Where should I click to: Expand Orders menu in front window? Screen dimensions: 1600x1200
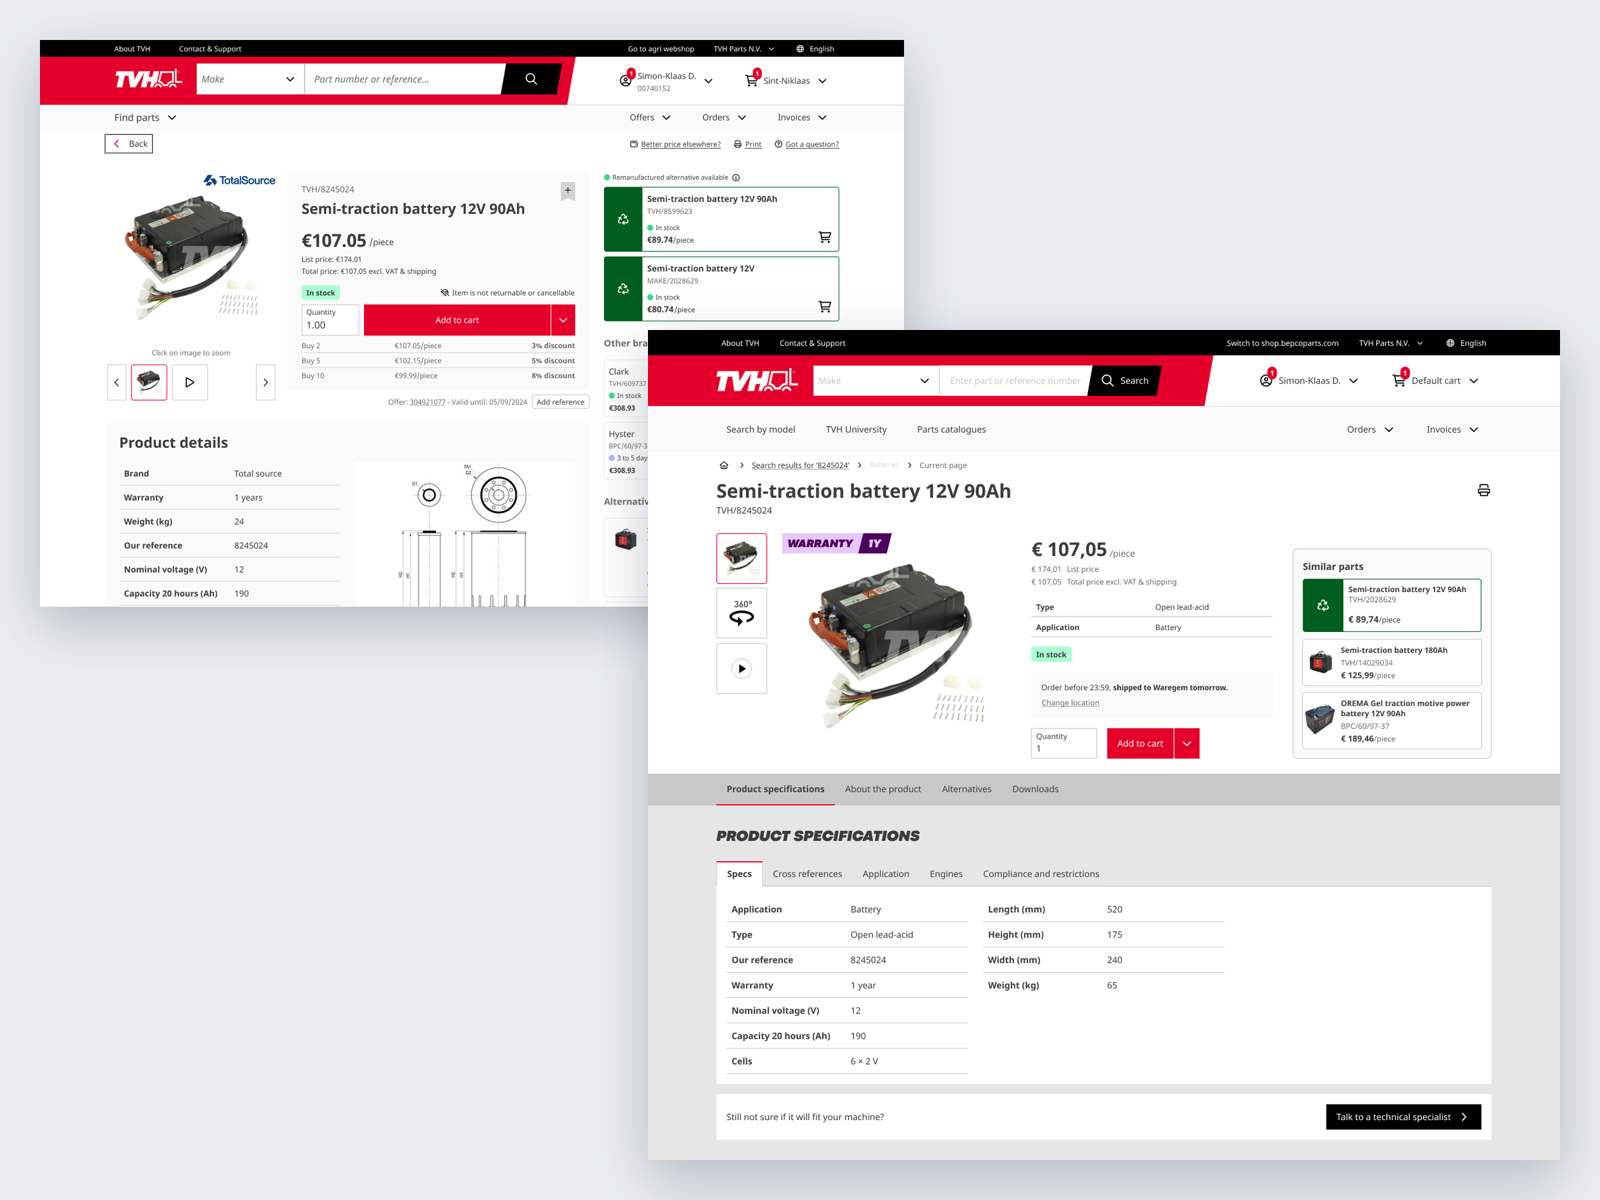pos(1370,430)
